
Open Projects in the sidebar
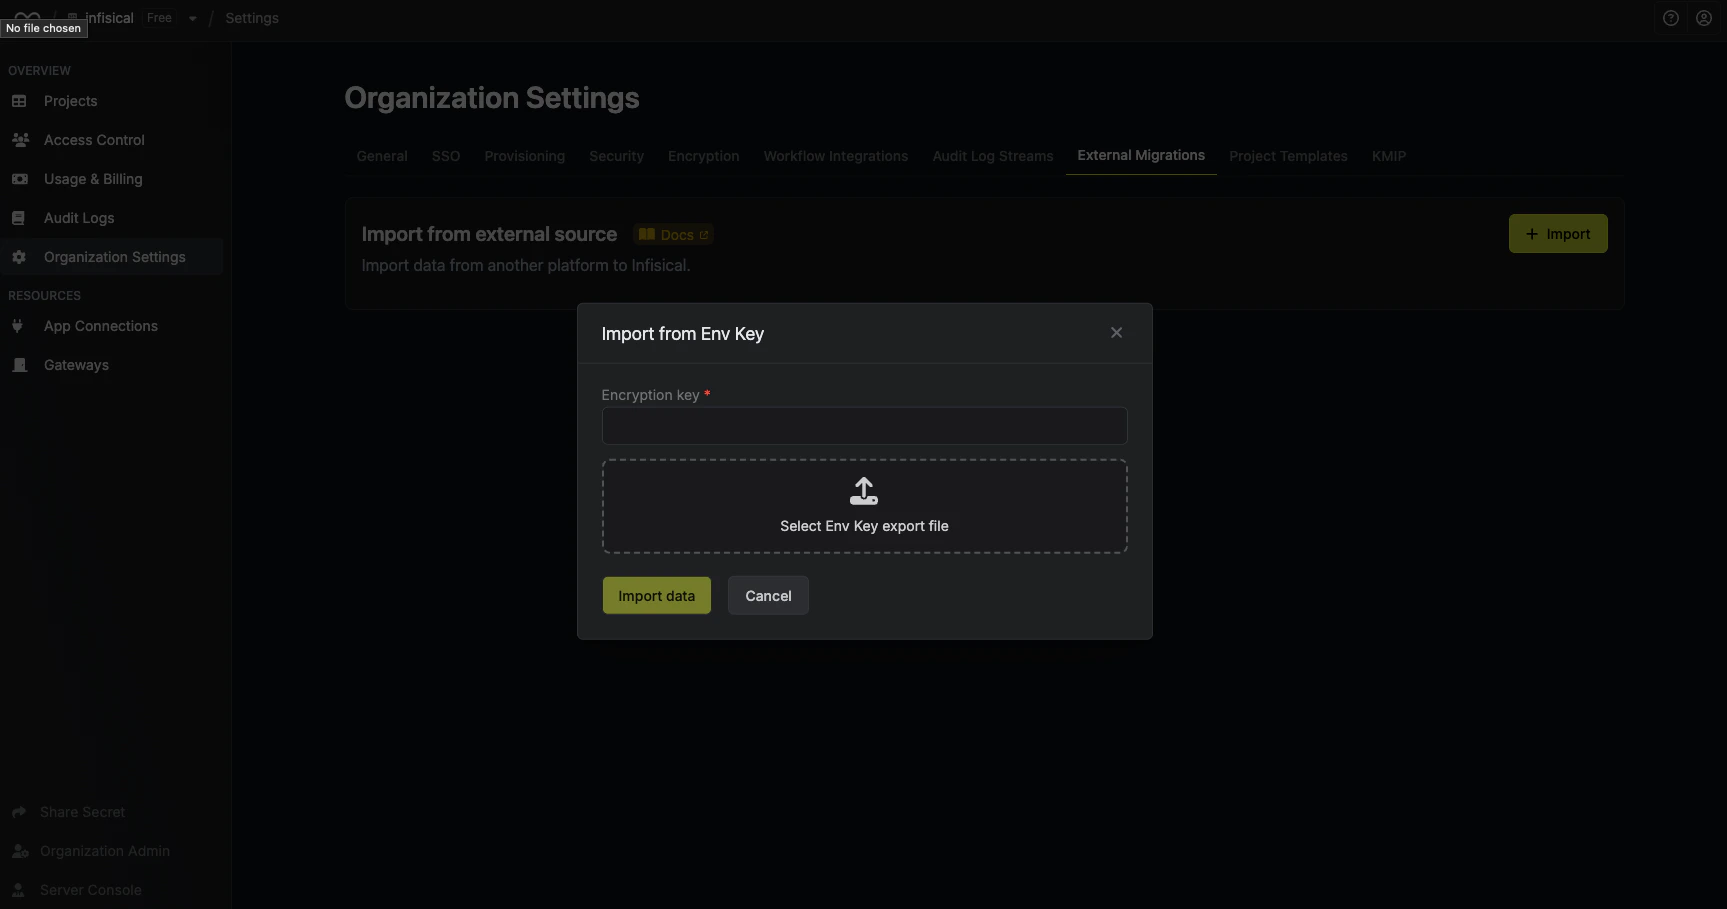pyautogui.click(x=71, y=101)
